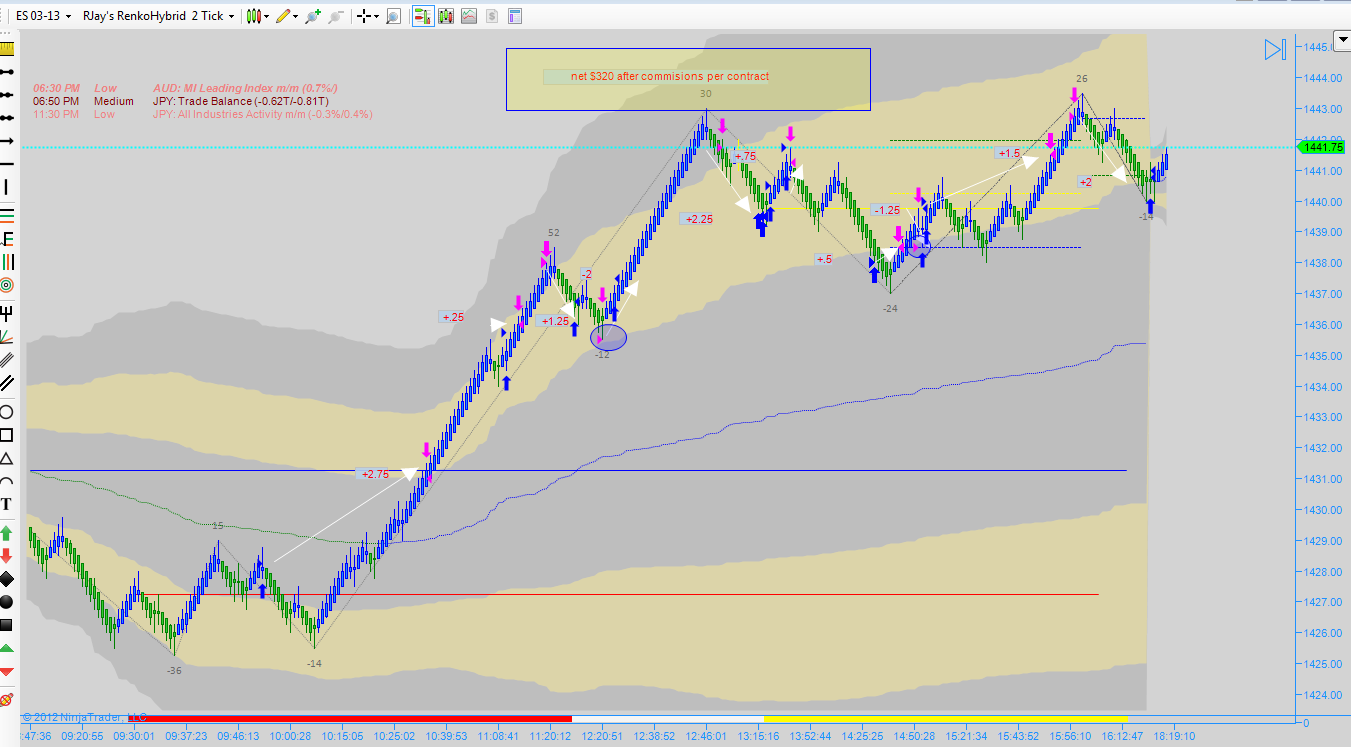Click the pencil drawing tools icon

(x=284, y=16)
